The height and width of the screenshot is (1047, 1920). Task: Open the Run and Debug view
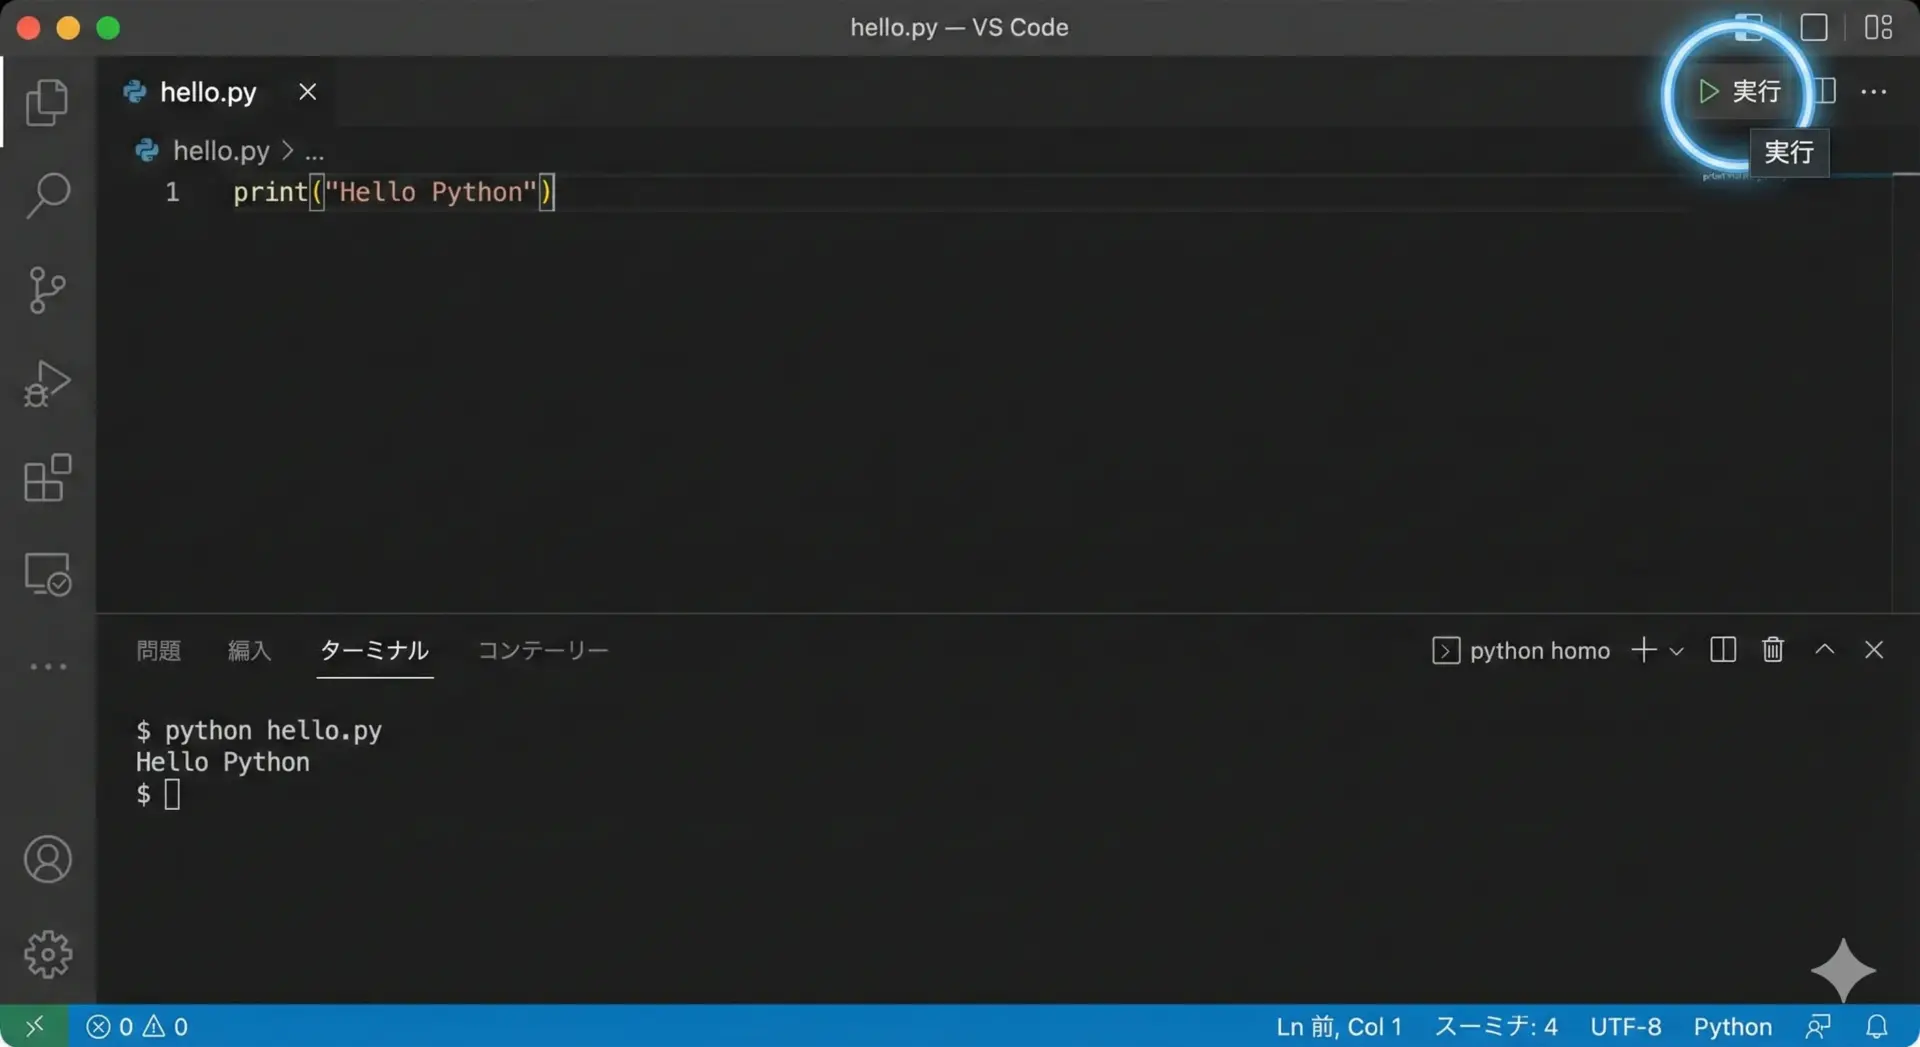point(47,384)
